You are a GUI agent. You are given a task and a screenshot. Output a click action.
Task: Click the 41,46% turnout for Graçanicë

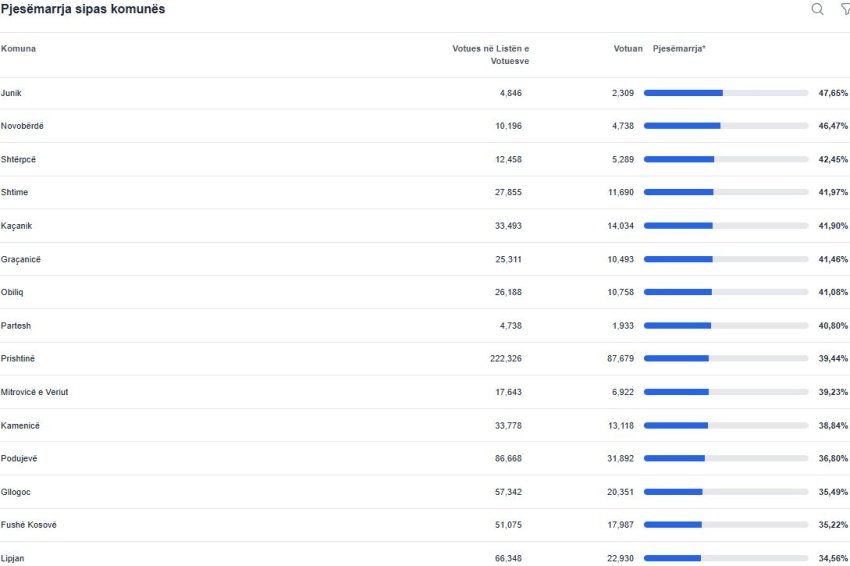pos(832,259)
